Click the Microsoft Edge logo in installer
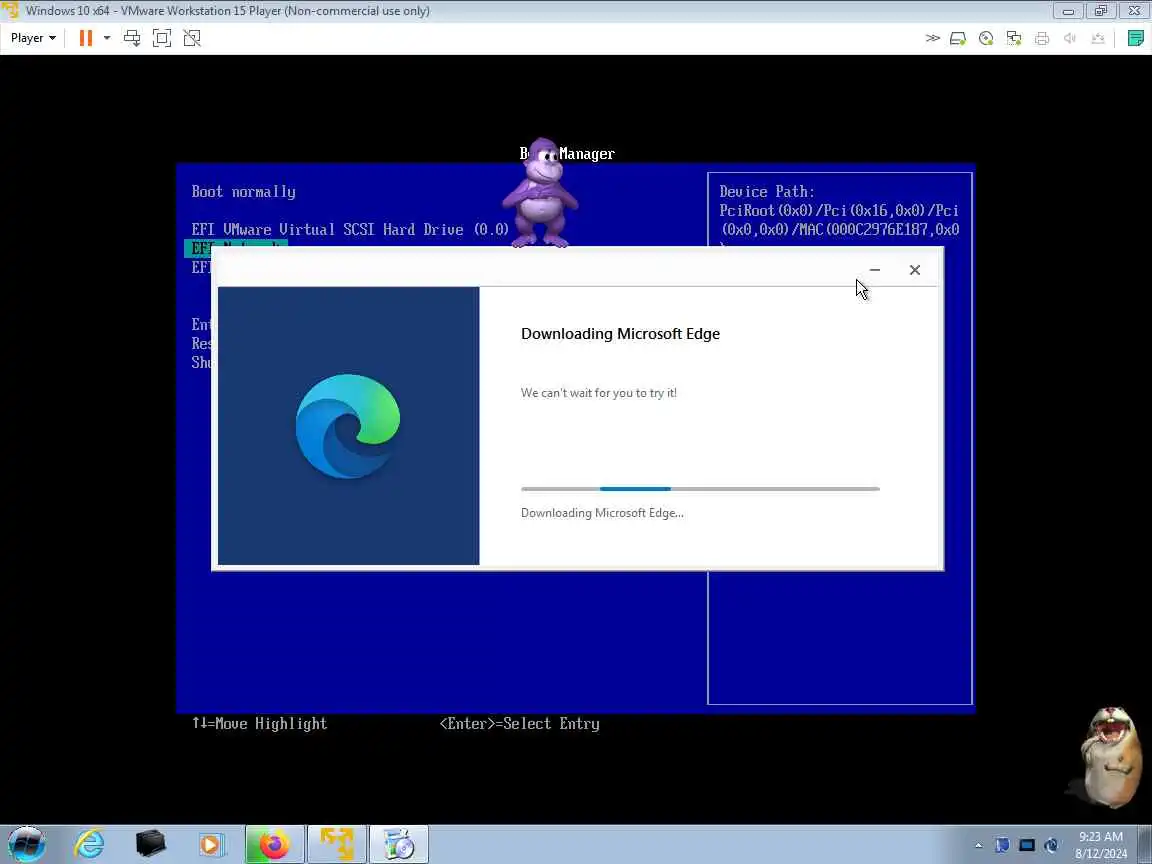Screen dimensions: 1152x864 click(x=348, y=426)
